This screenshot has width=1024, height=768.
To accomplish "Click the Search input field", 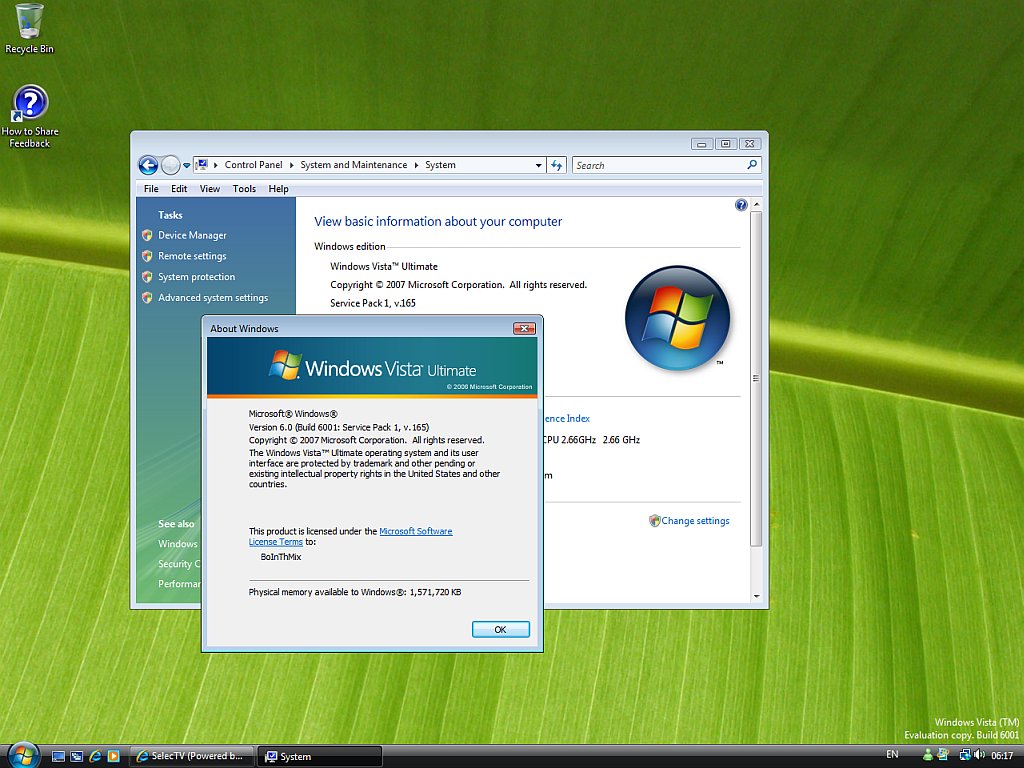I will coord(658,165).
